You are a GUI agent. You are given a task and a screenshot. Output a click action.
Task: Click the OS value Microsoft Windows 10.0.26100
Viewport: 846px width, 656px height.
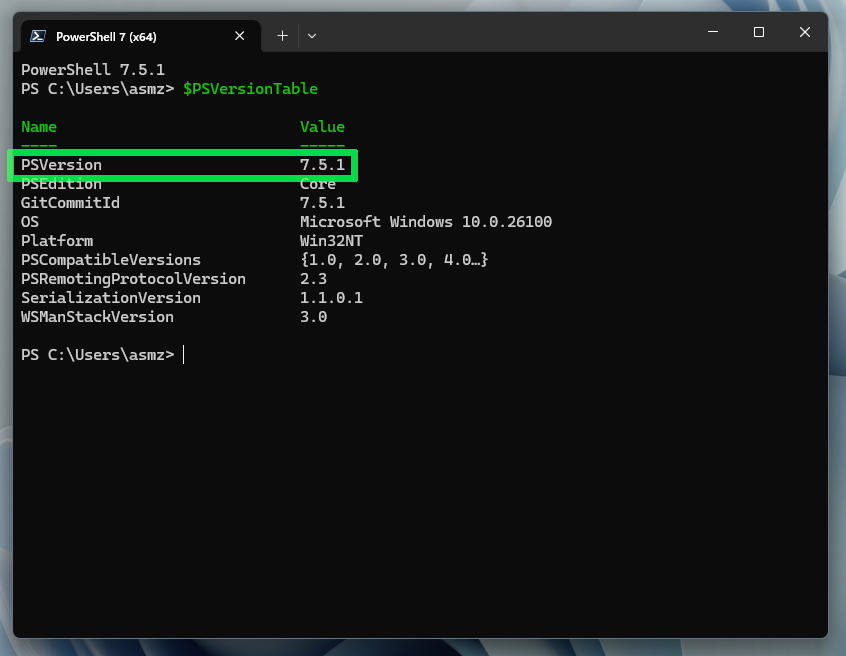426,222
